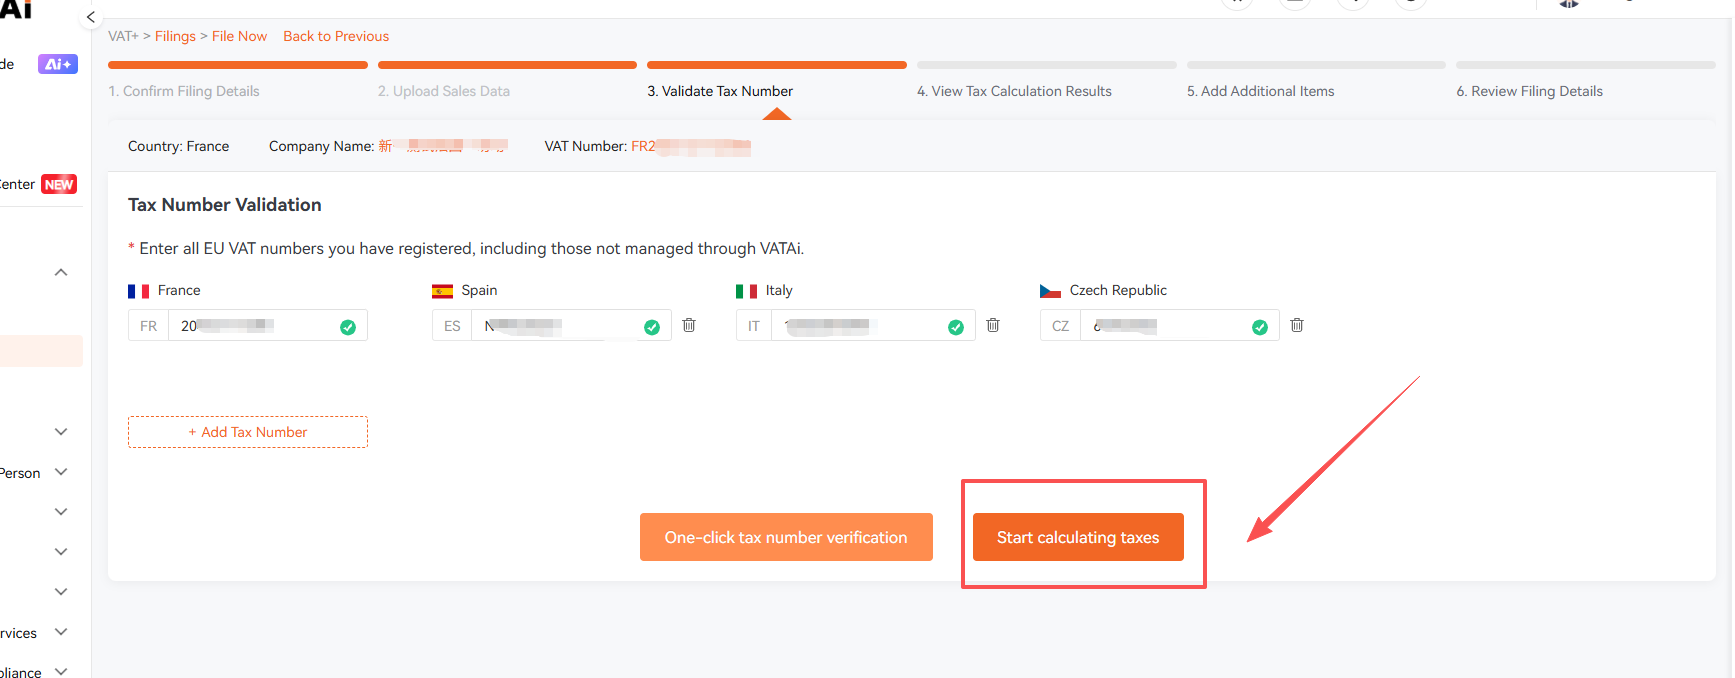Focus the France tax number field
Viewport: 1735px width, 678px height.
(x=267, y=326)
